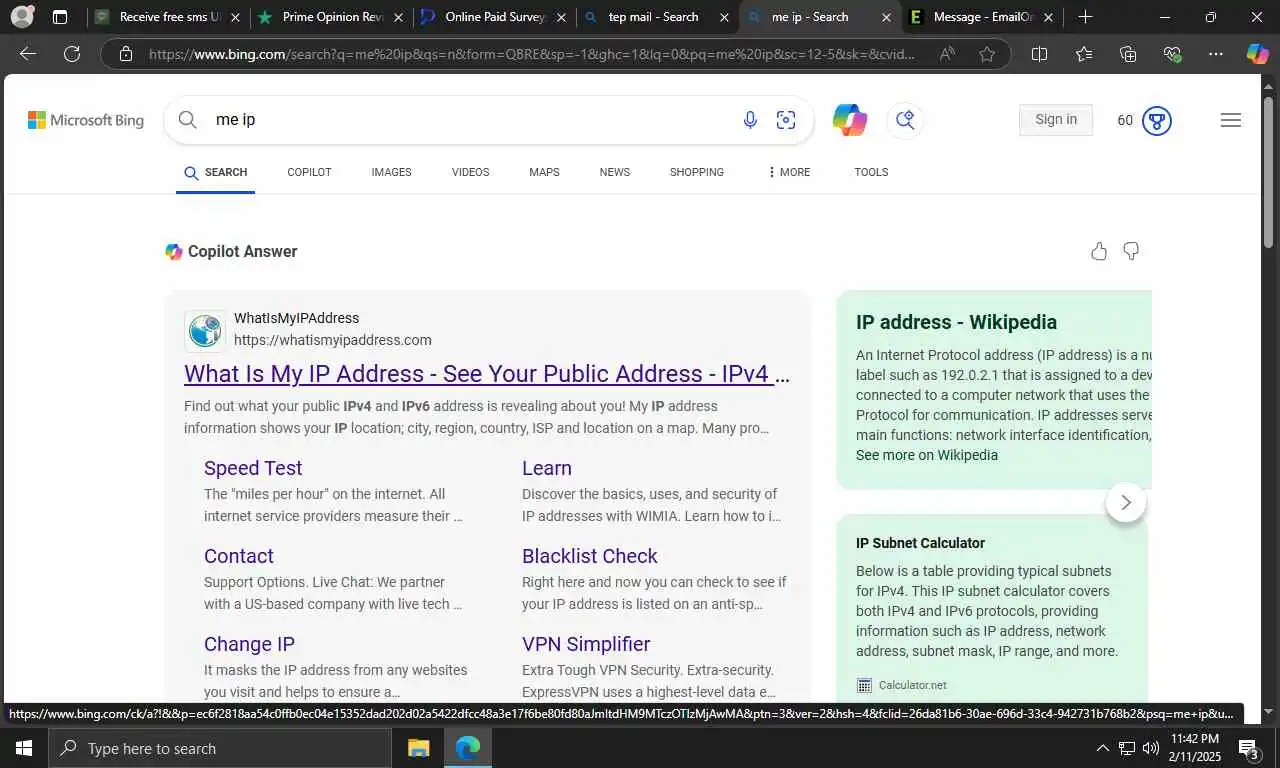Go back using the browser back arrow
1280x768 pixels.
[28, 54]
